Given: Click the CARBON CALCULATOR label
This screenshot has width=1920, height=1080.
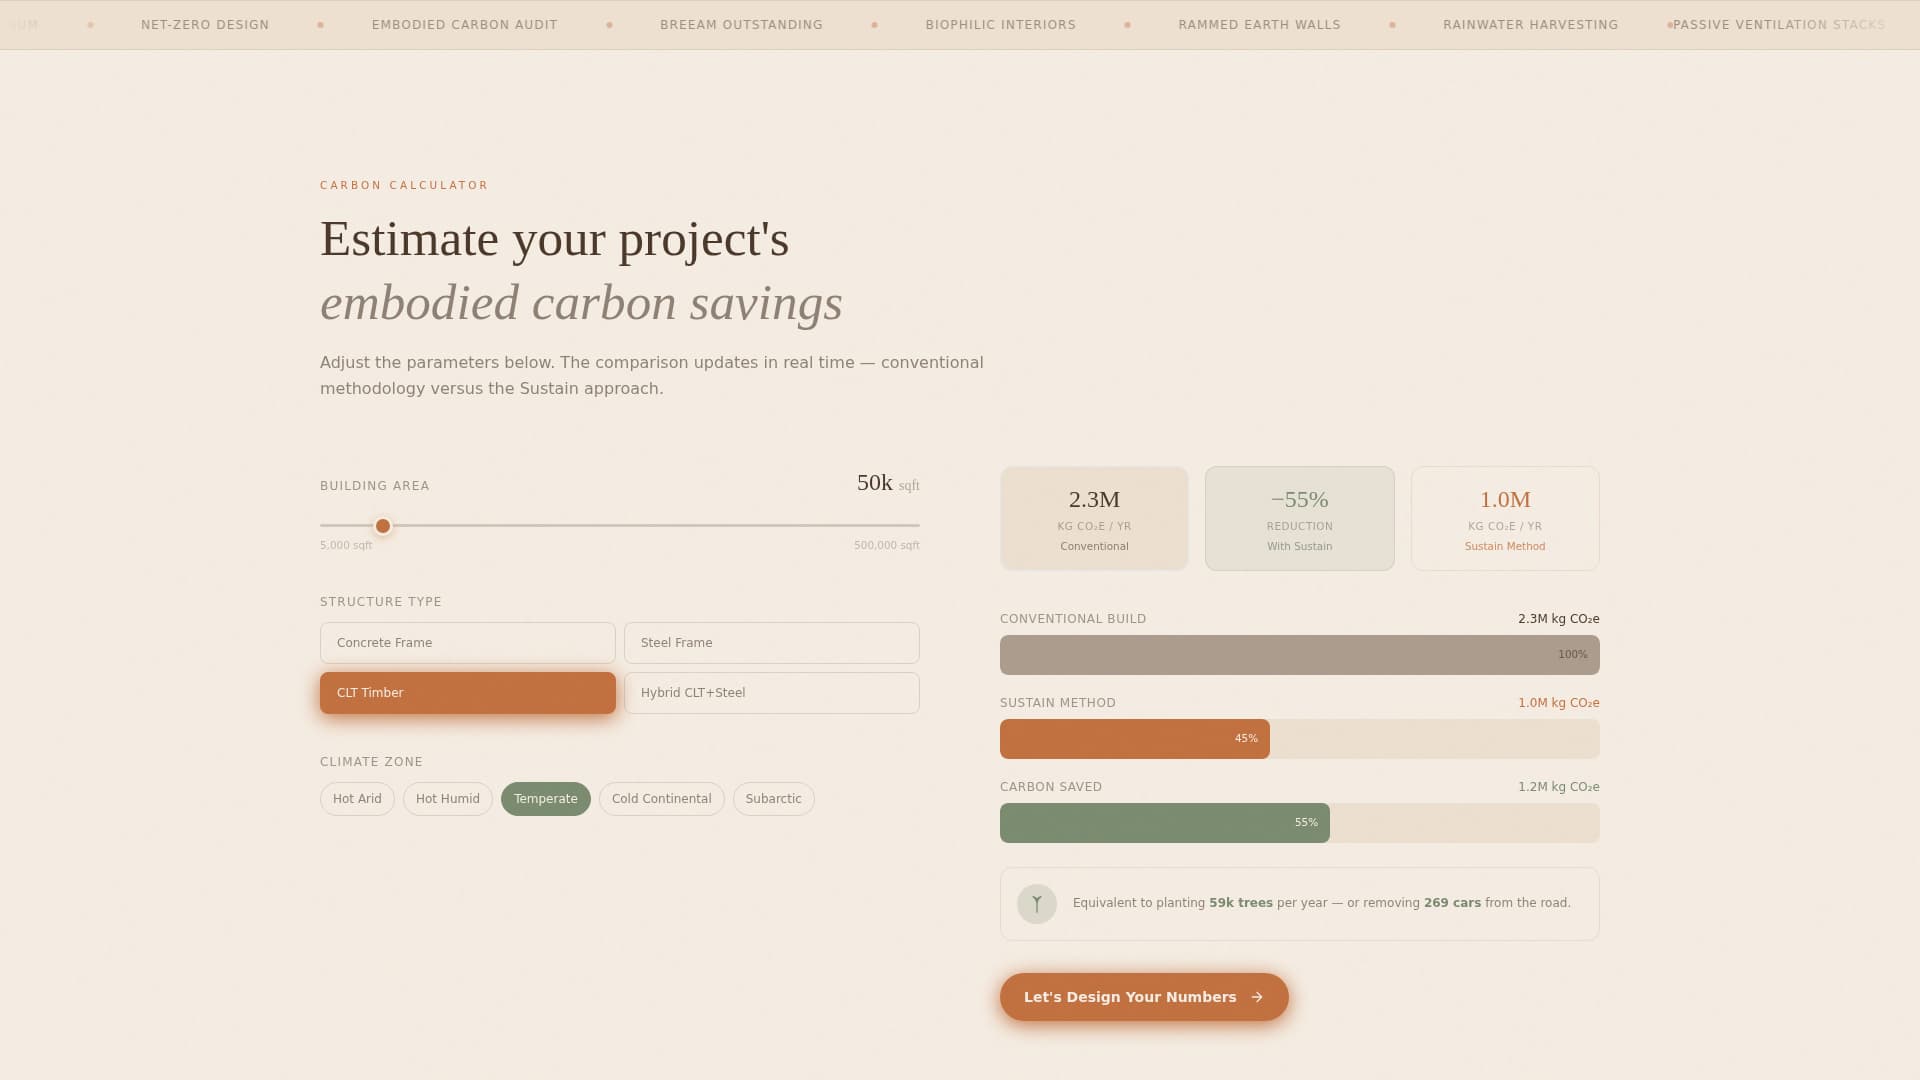Looking at the screenshot, I should click(x=403, y=185).
